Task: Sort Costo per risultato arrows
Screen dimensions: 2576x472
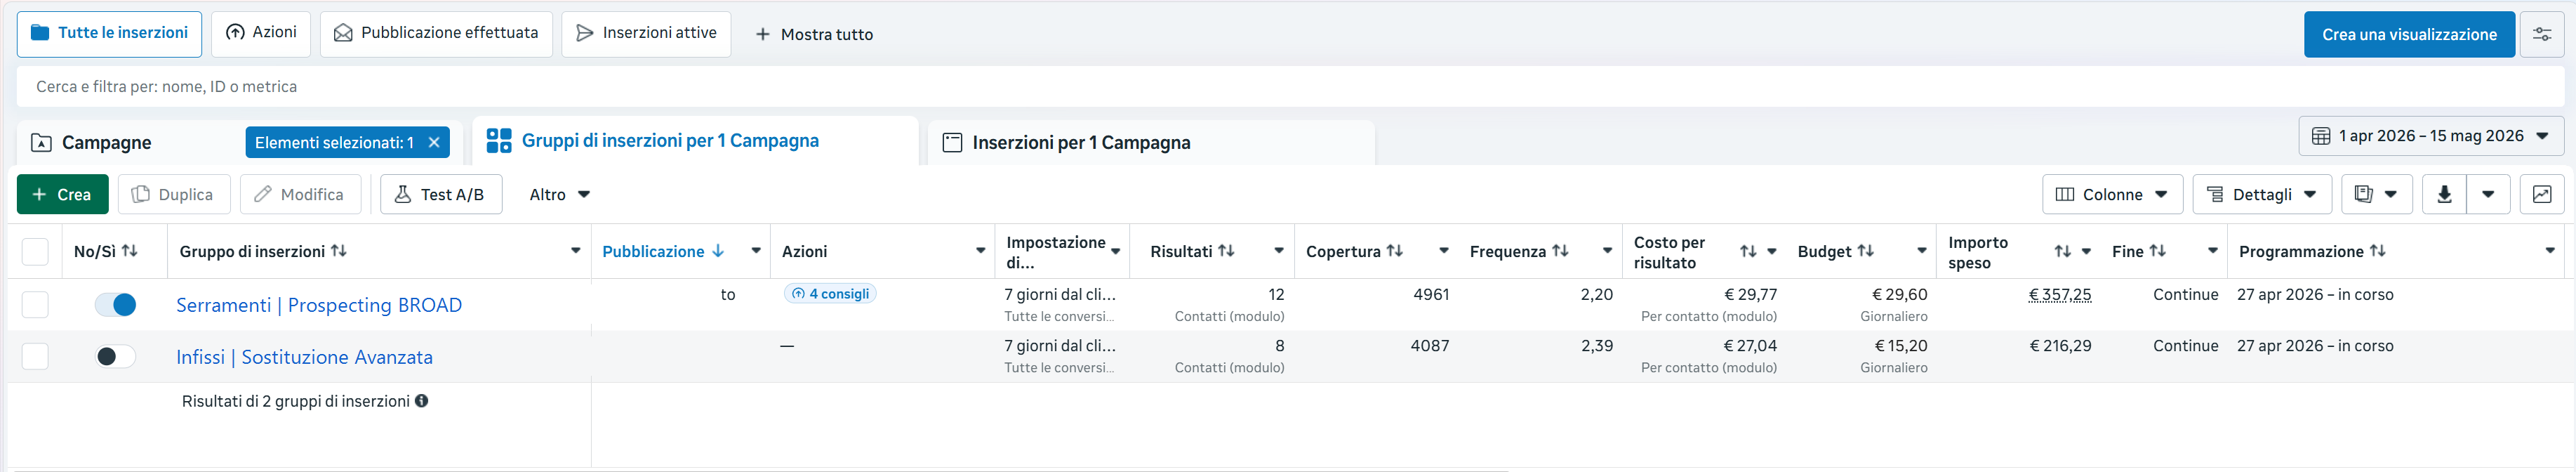Action: tap(1748, 251)
